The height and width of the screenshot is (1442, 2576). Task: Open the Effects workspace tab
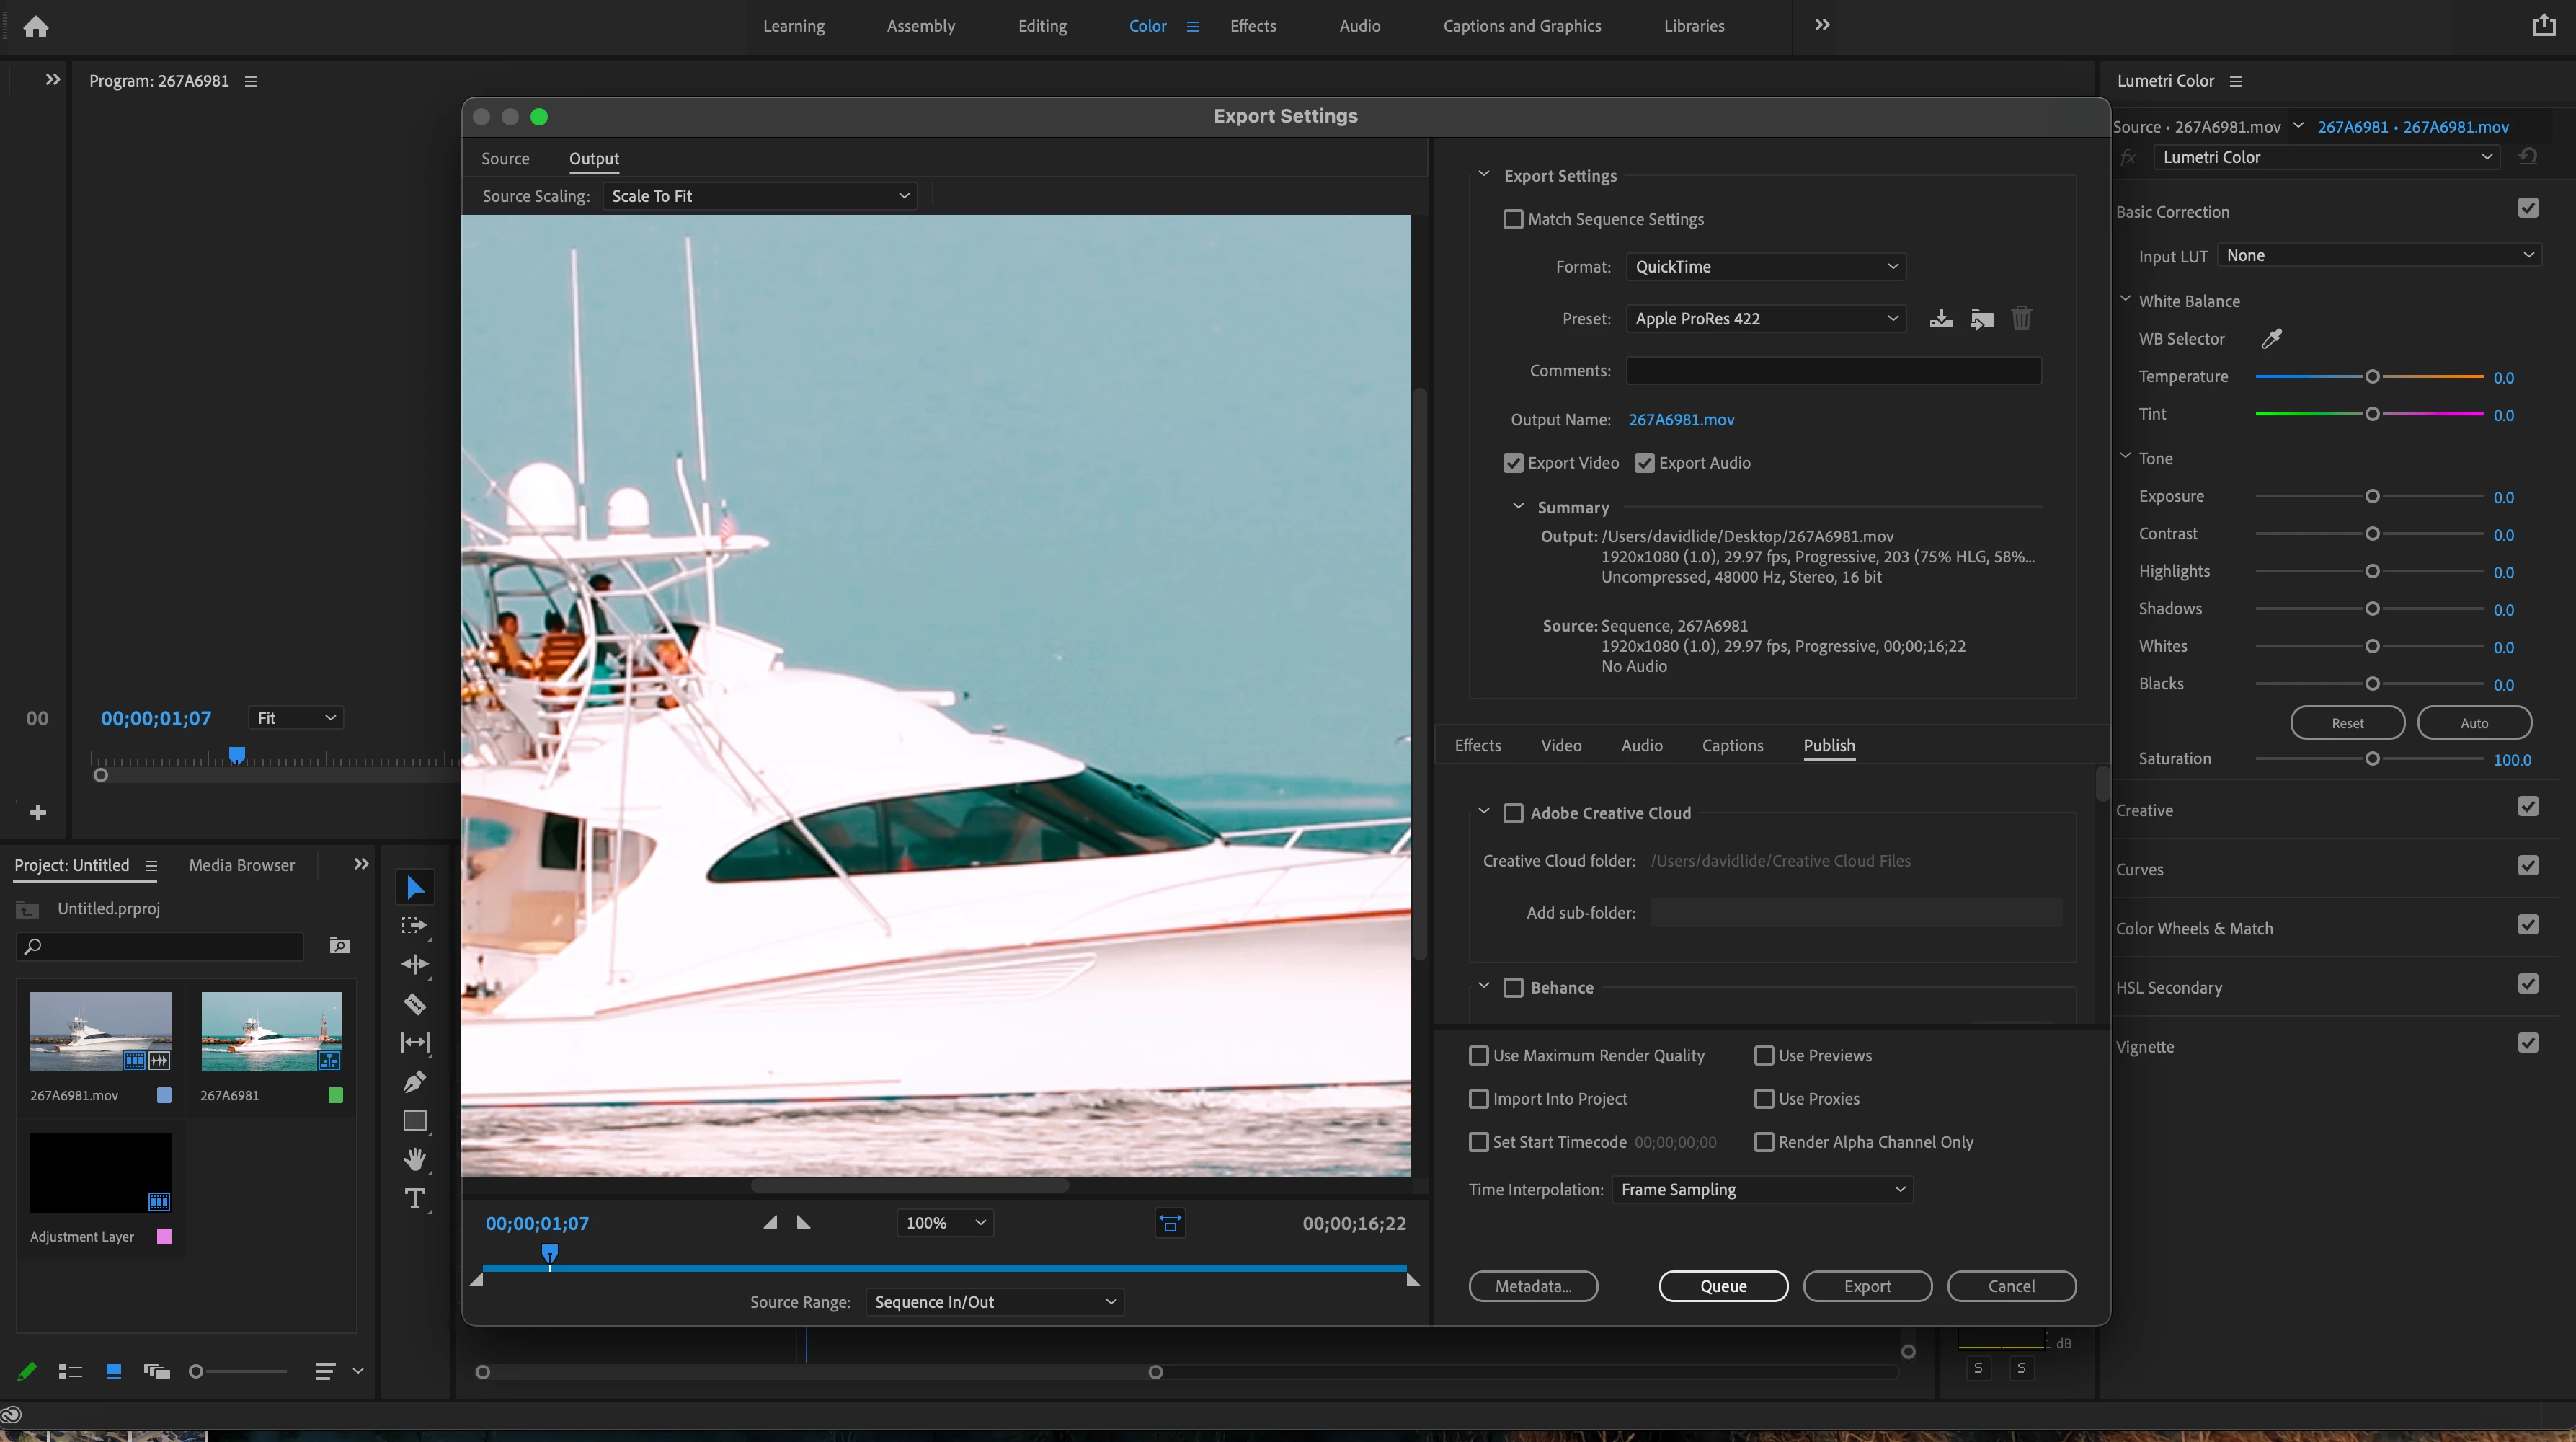click(1252, 26)
